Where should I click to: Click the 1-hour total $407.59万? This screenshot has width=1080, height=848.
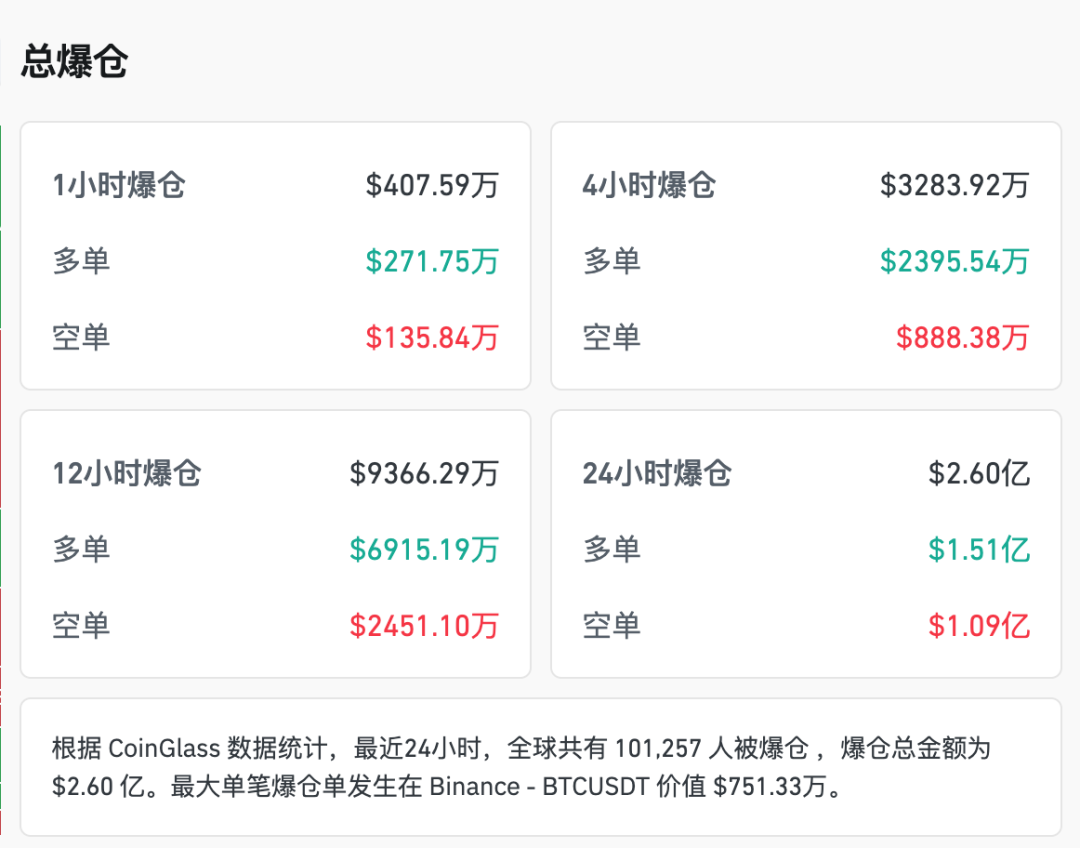(432, 185)
